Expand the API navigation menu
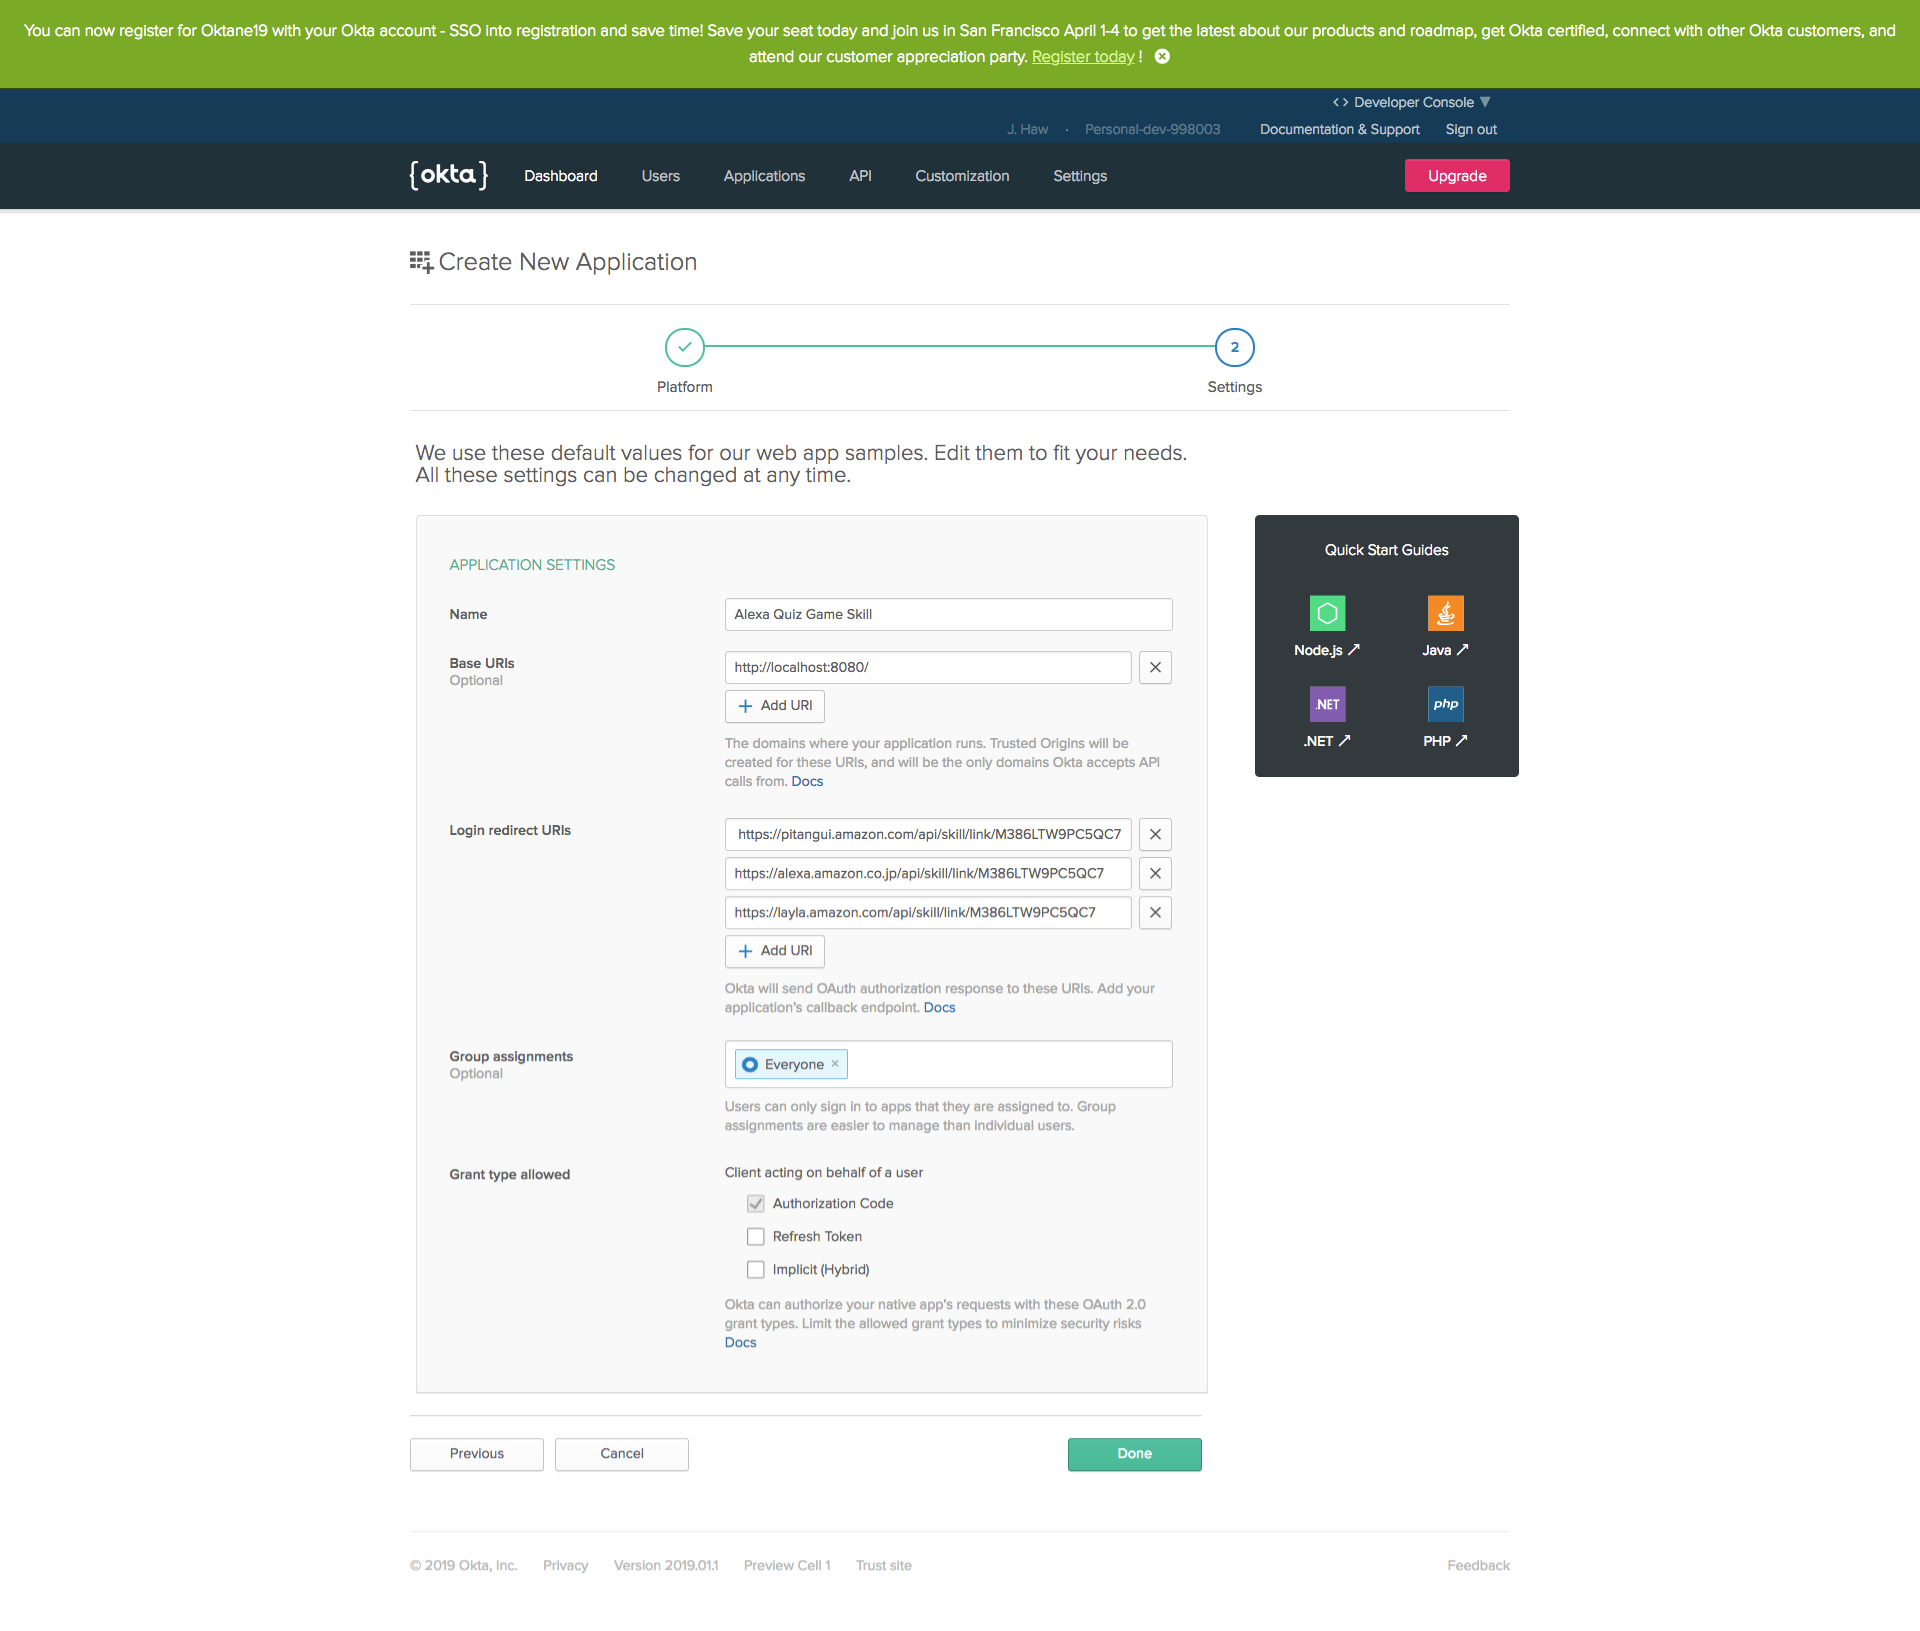Viewport: 1920px width, 1631px height. [x=859, y=176]
